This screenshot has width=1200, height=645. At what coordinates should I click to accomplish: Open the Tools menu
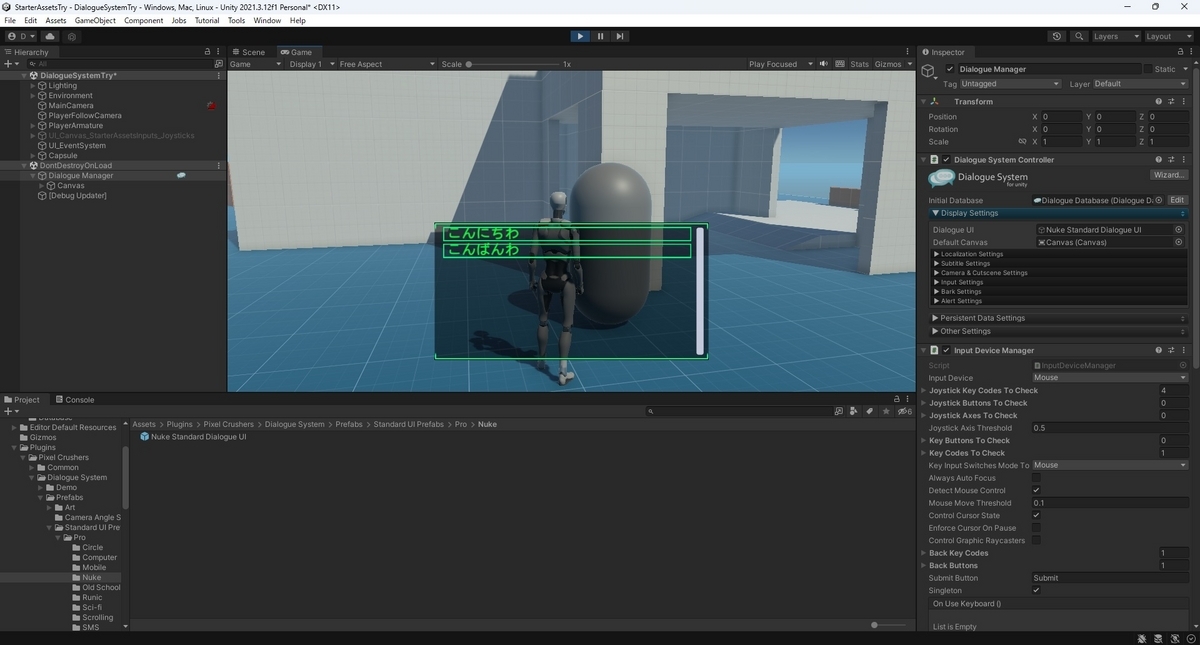[236, 20]
